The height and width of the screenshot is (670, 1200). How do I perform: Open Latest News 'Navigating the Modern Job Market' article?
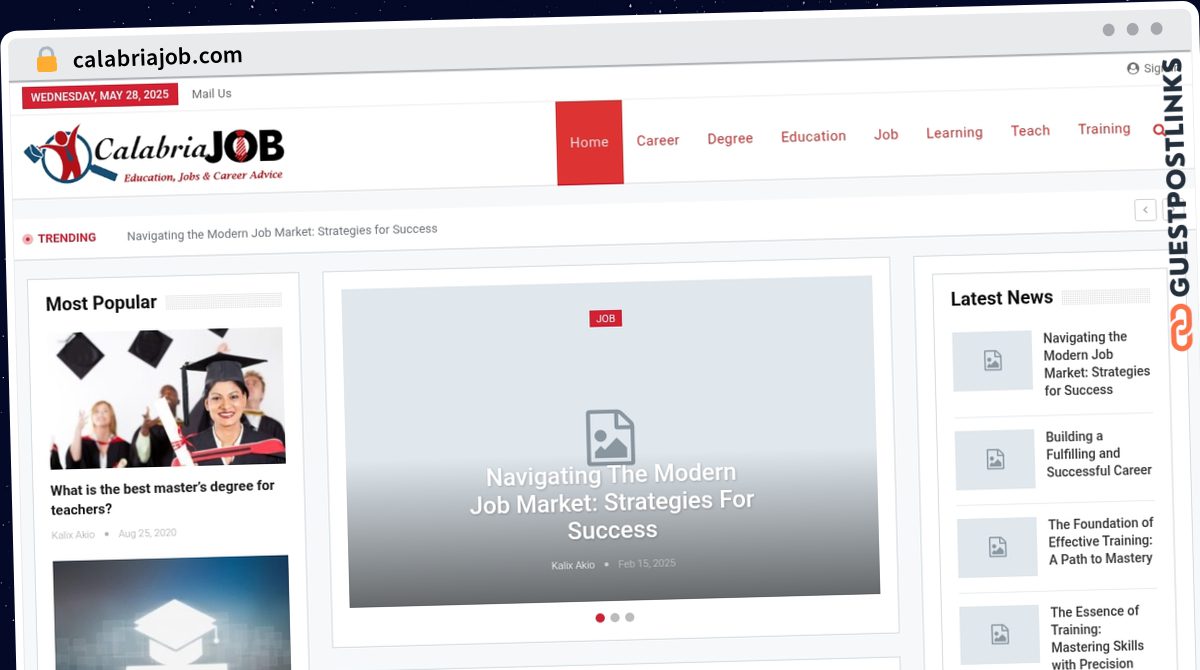click(1097, 363)
